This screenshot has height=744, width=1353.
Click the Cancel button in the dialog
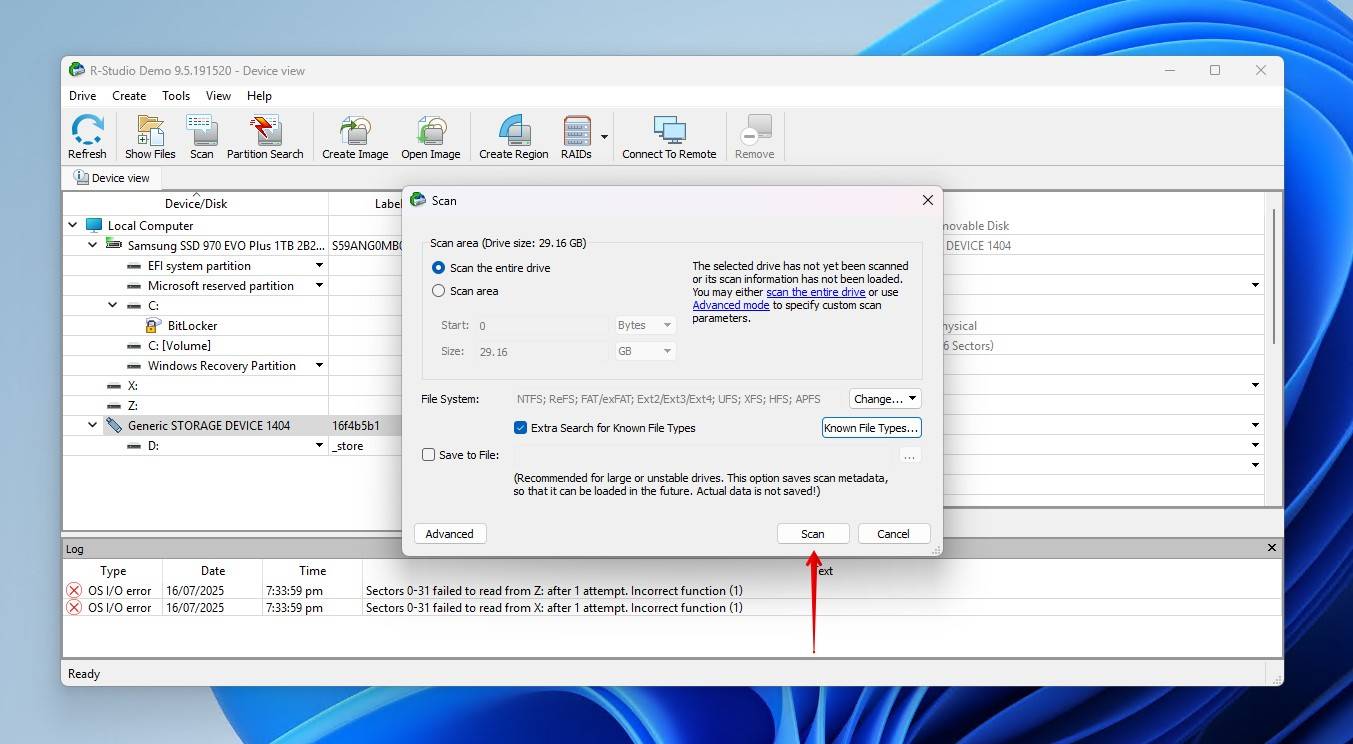pos(894,534)
